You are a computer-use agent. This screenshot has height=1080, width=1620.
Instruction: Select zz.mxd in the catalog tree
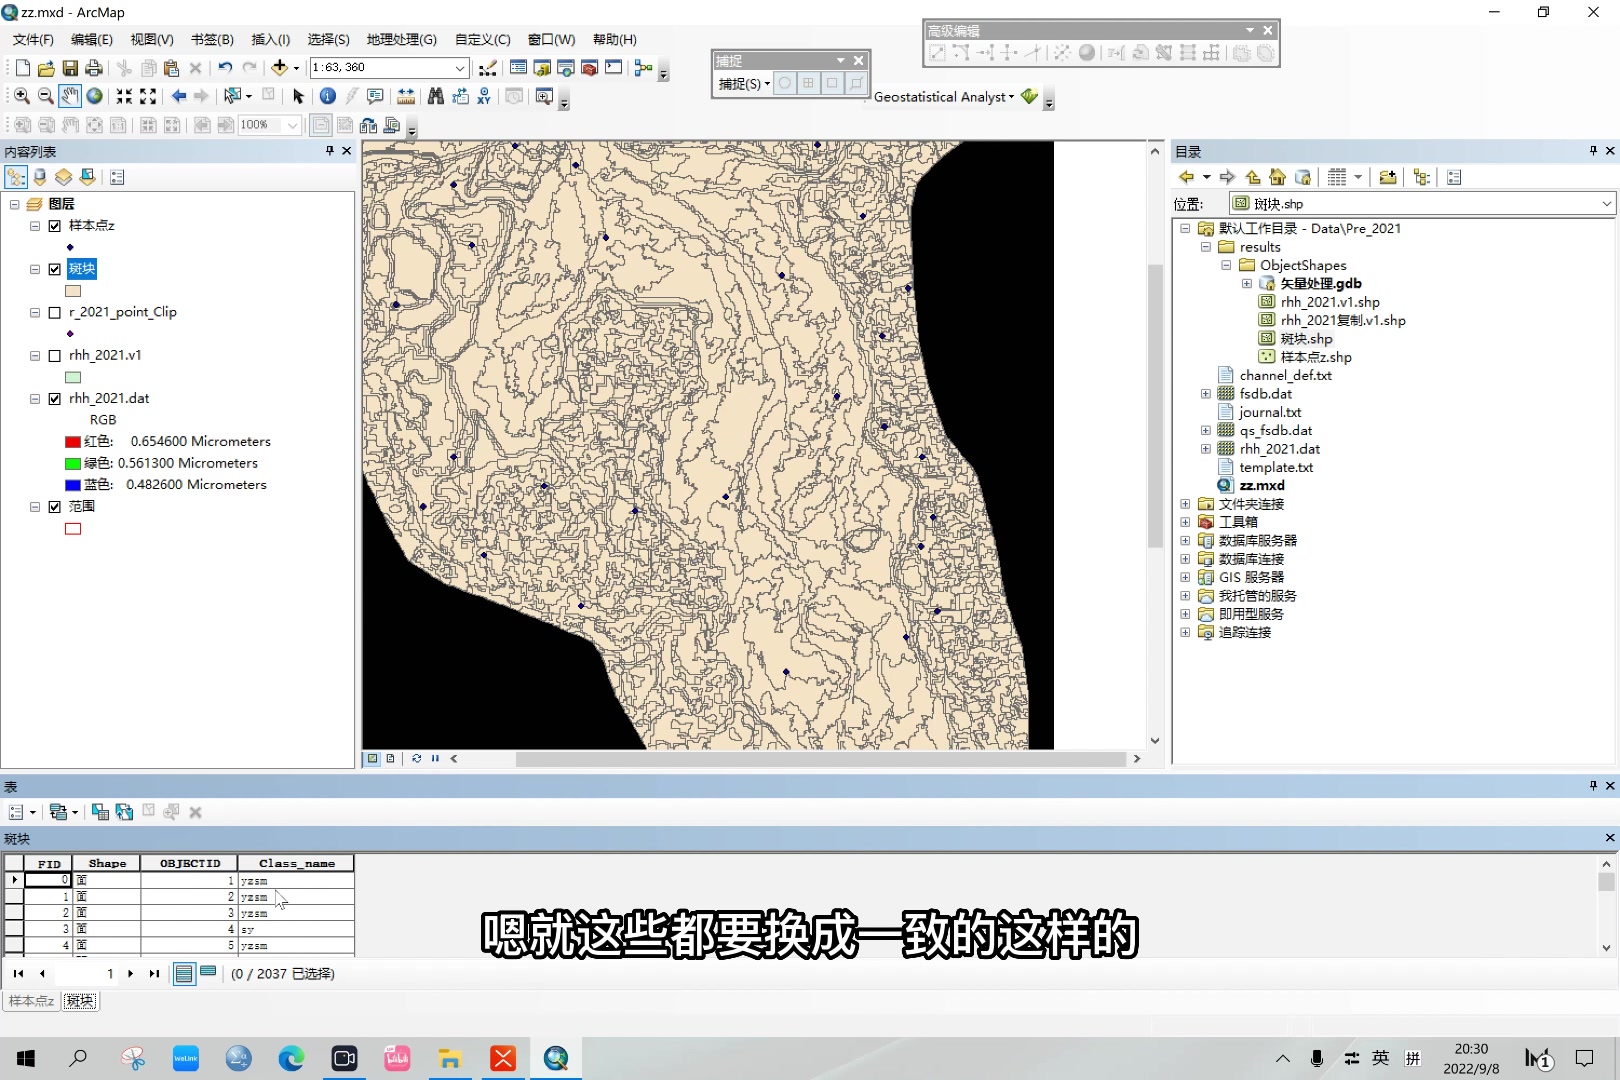pyautogui.click(x=1262, y=486)
